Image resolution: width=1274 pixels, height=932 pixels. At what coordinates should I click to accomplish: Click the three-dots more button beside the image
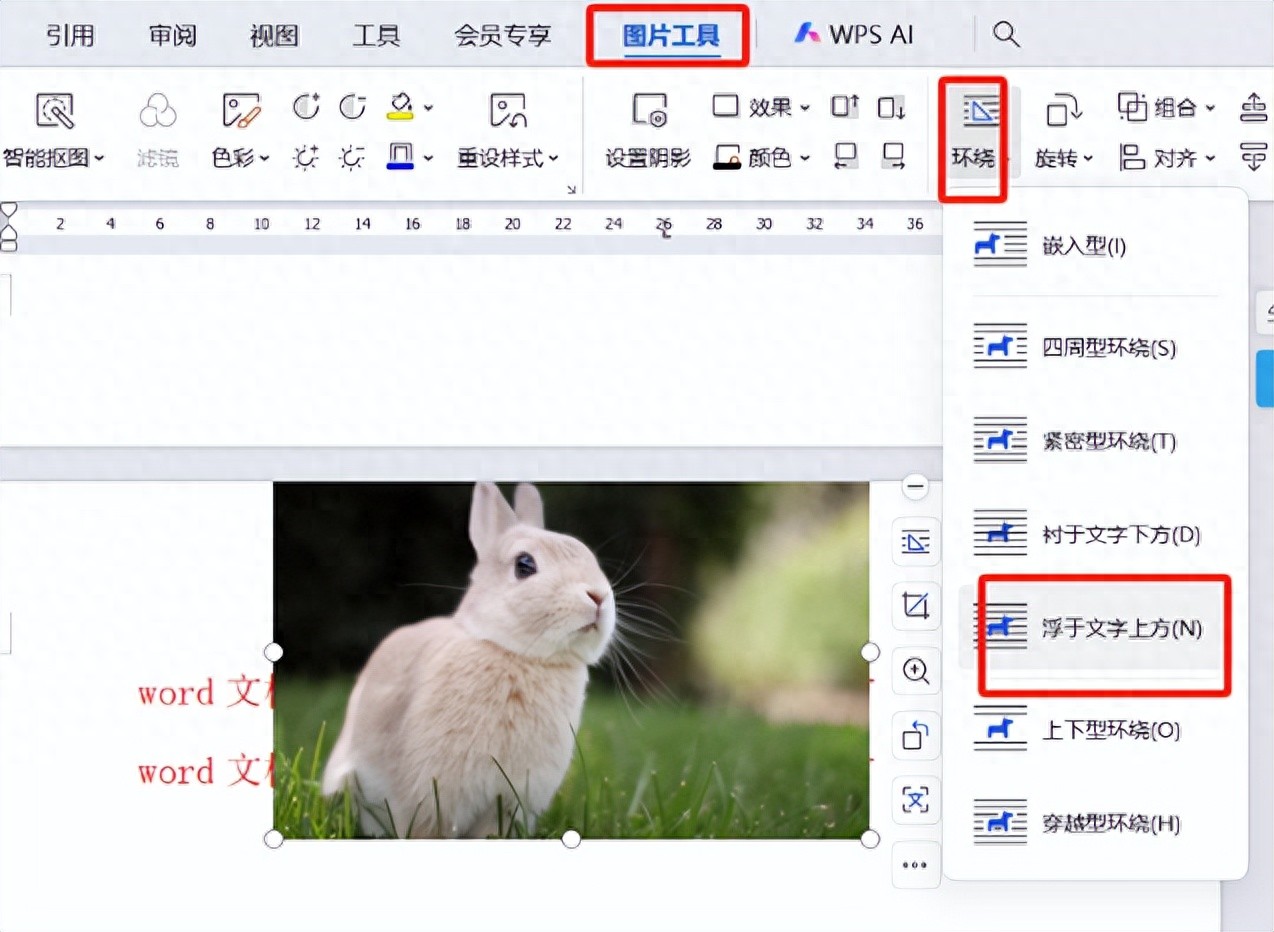[916, 865]
